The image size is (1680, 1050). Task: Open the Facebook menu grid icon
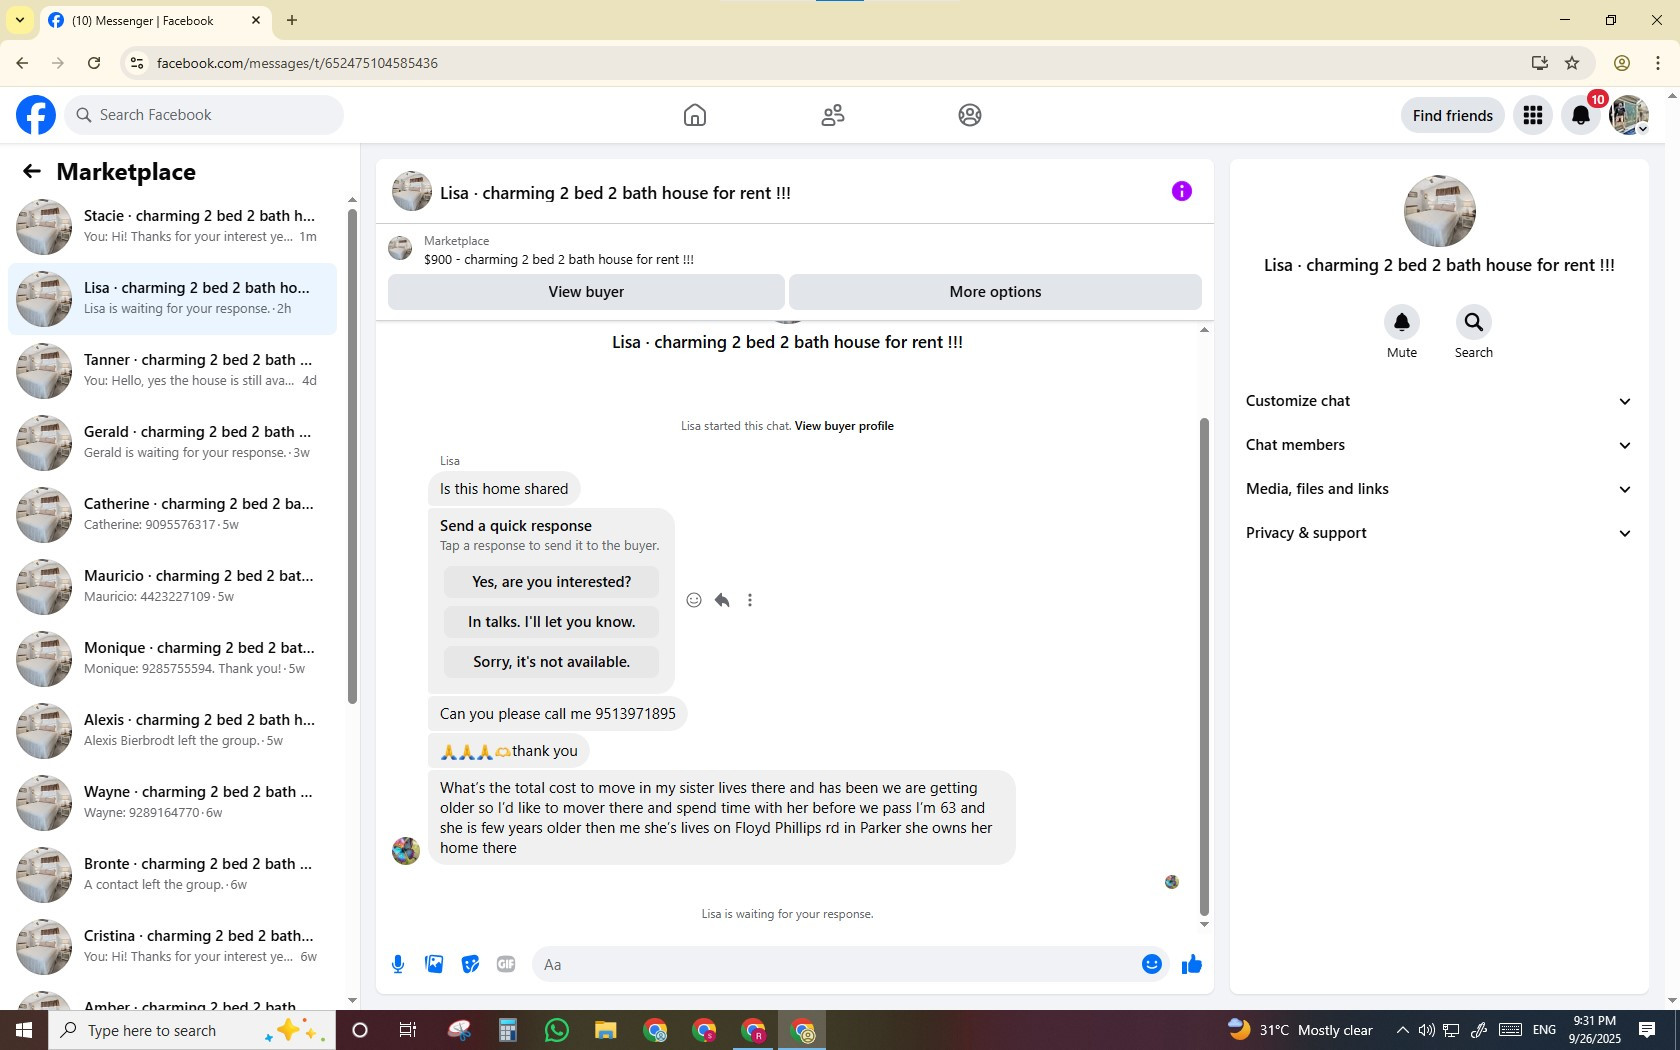click(1532, 115)
